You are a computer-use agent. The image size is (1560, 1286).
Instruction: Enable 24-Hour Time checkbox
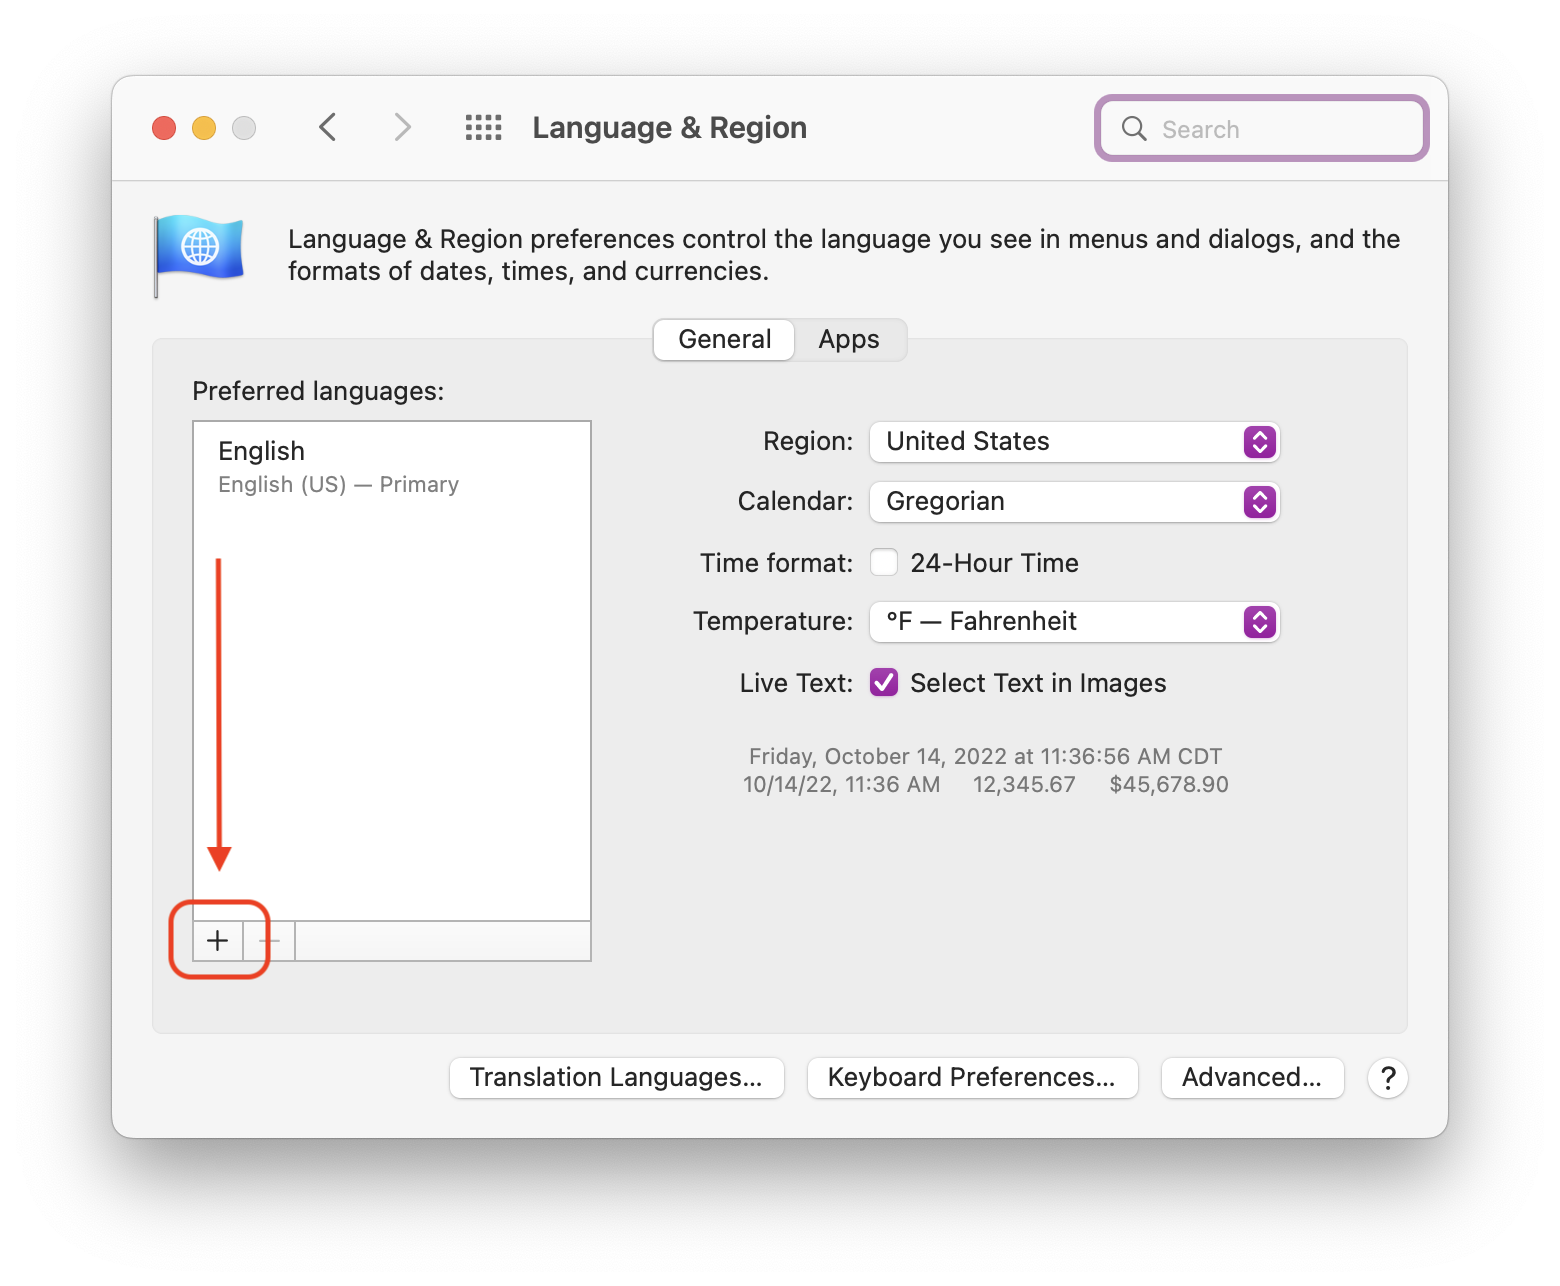pyautogui.click(x=884, y=562)
